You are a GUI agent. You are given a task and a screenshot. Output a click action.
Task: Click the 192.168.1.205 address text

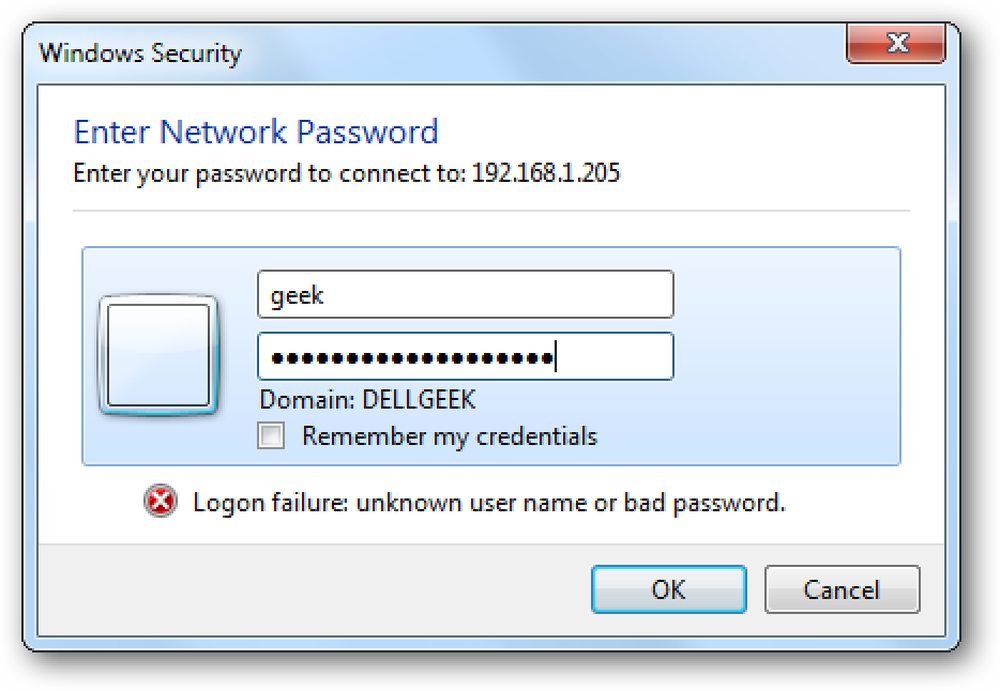coord(546,173)
